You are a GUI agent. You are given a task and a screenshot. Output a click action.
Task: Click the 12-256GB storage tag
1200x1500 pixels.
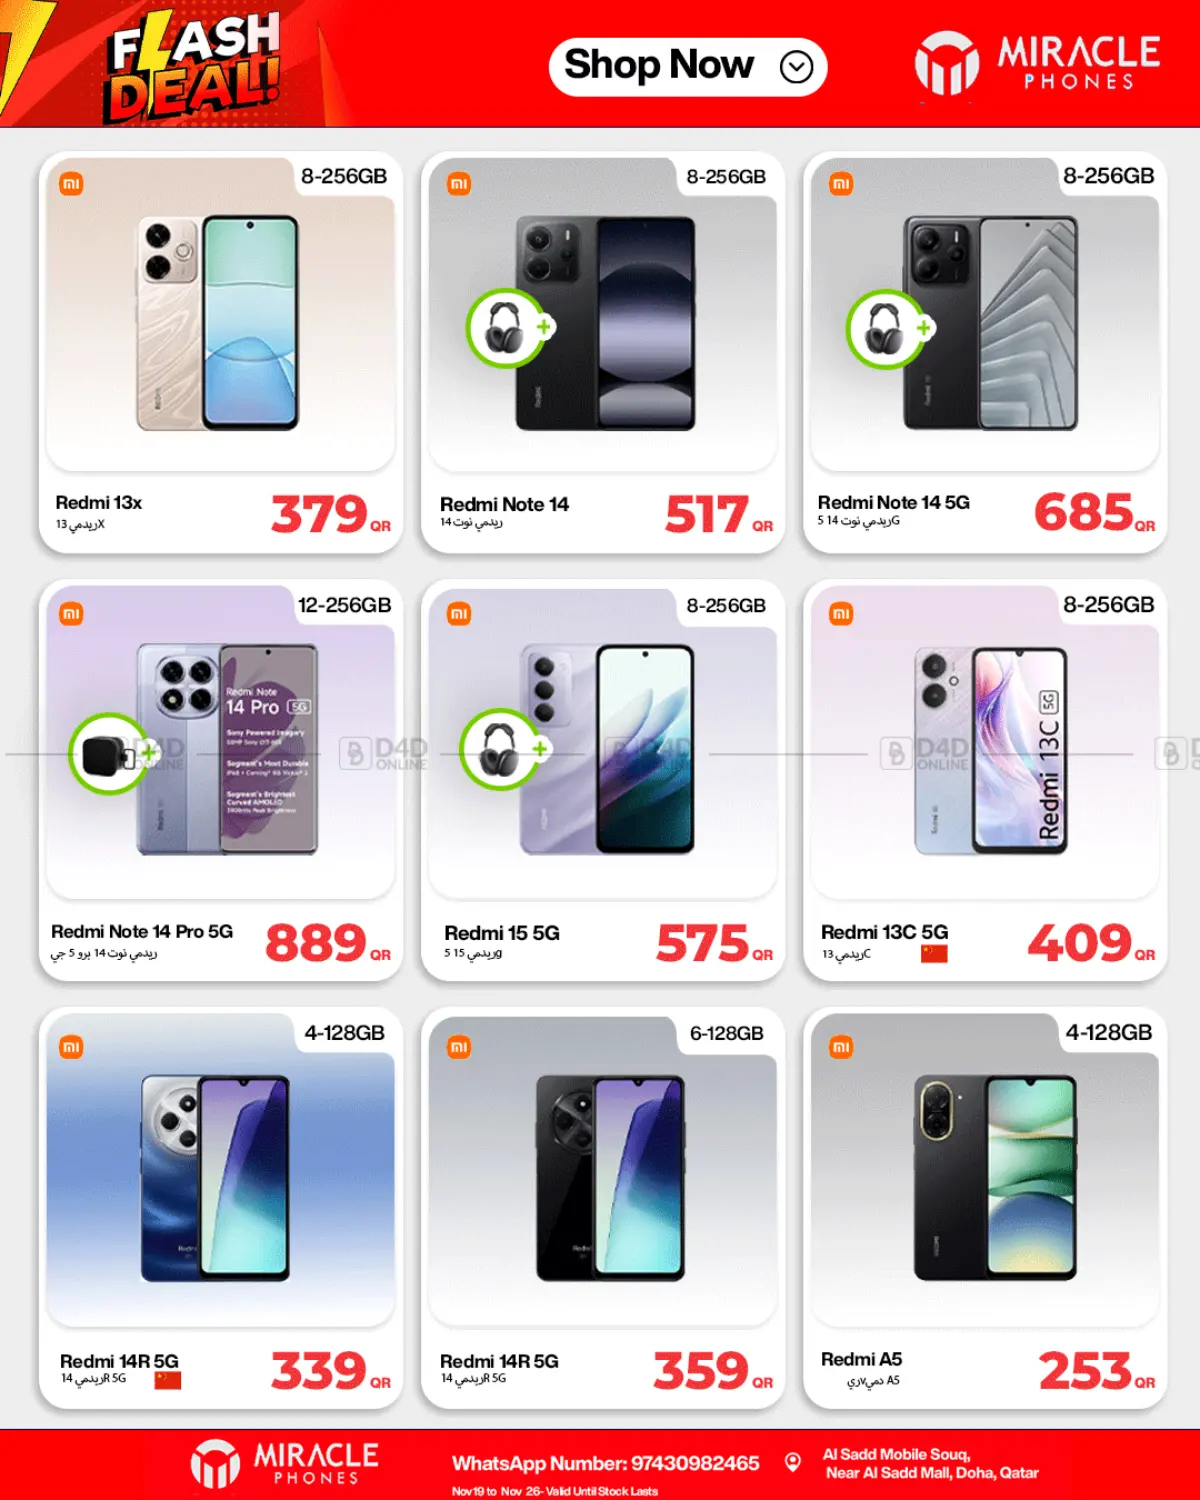(345, 605)
